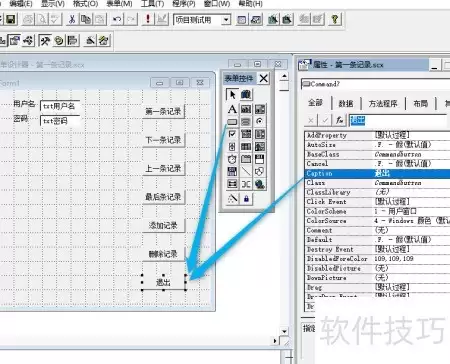
Task: Click the txt用户名 text box
Action: pyautogui.click(x=60, y=106)
